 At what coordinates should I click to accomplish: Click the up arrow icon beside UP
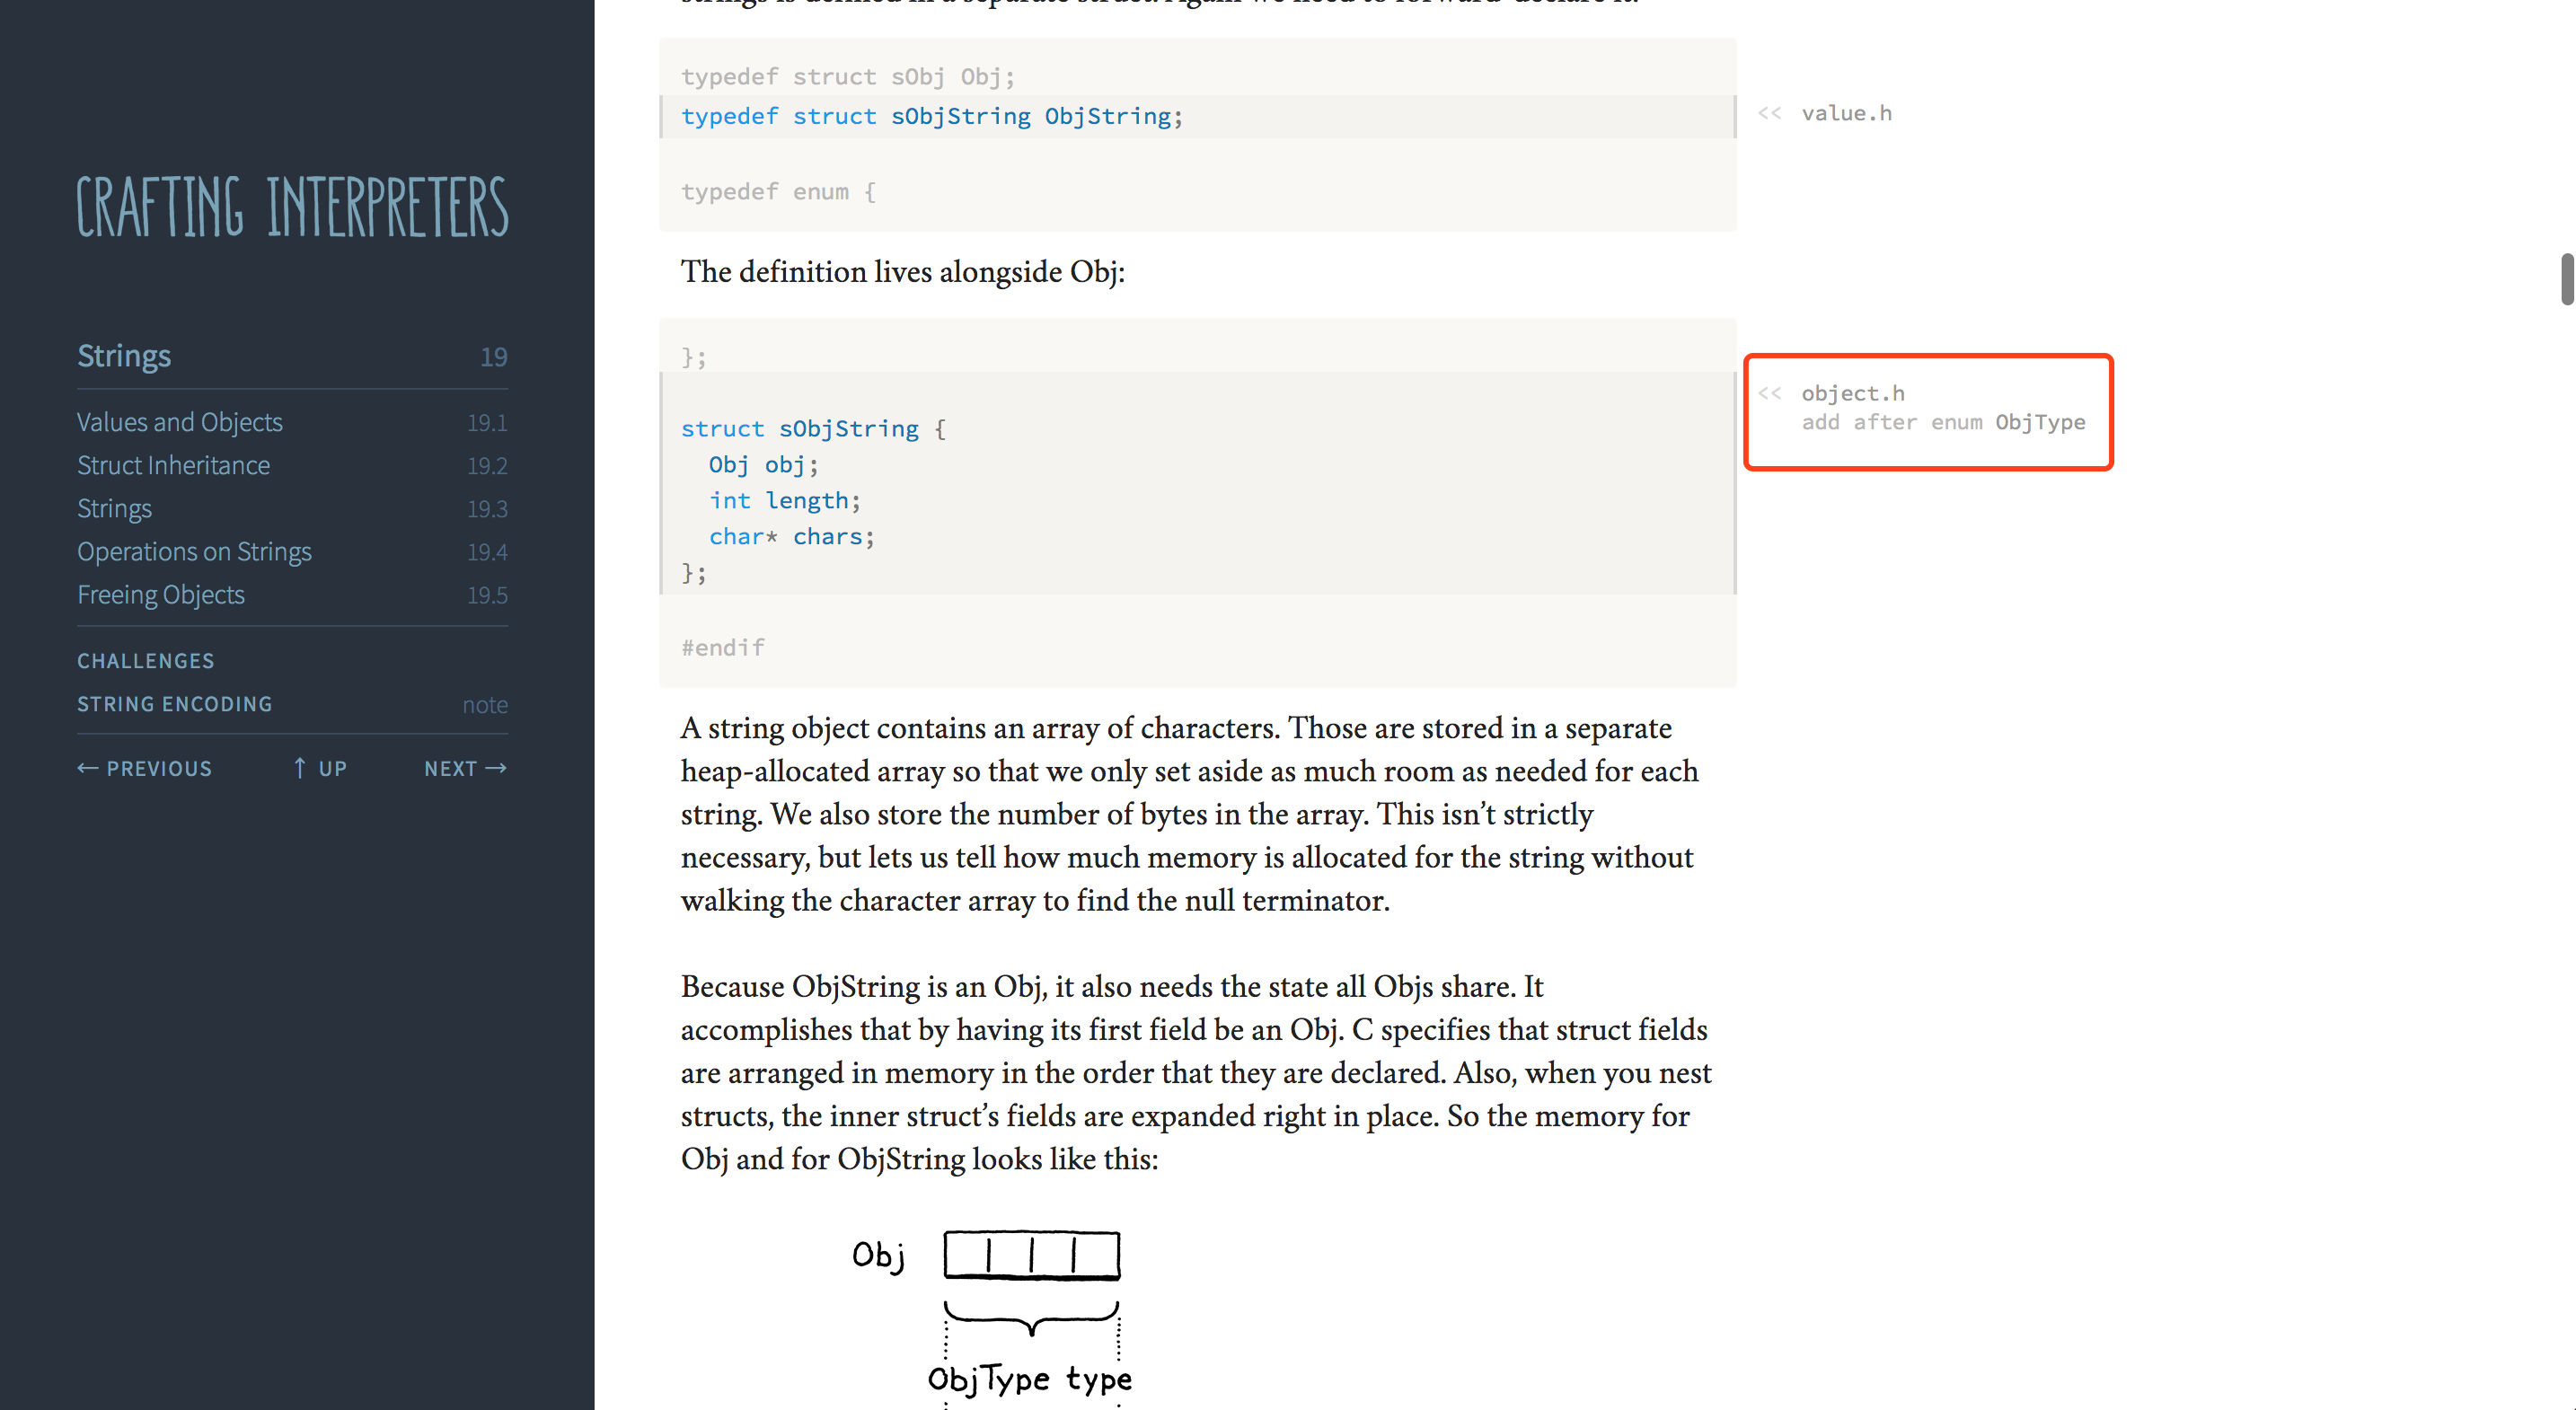[299, 768]
